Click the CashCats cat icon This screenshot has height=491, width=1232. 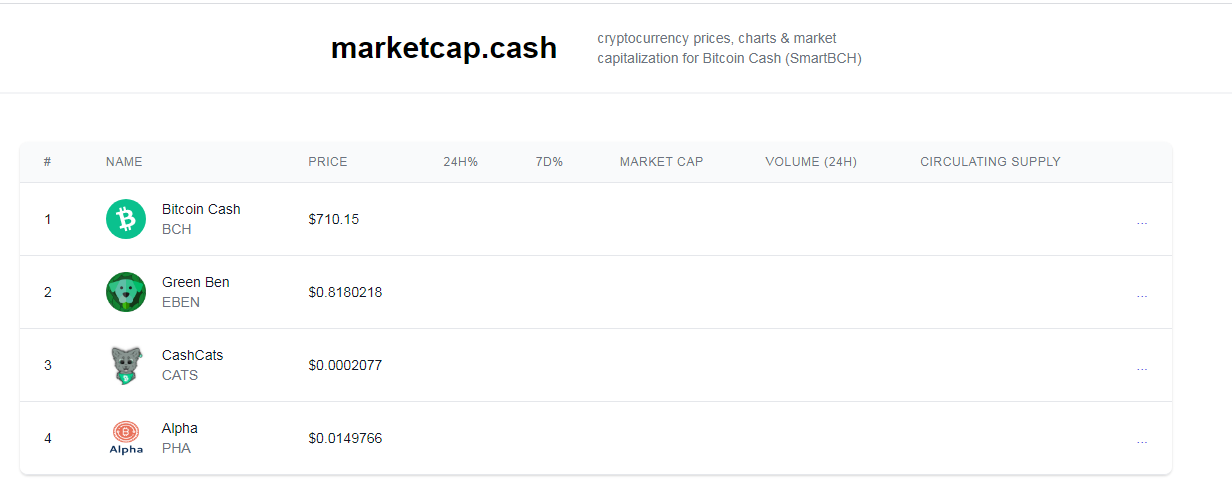pos(126,365)
